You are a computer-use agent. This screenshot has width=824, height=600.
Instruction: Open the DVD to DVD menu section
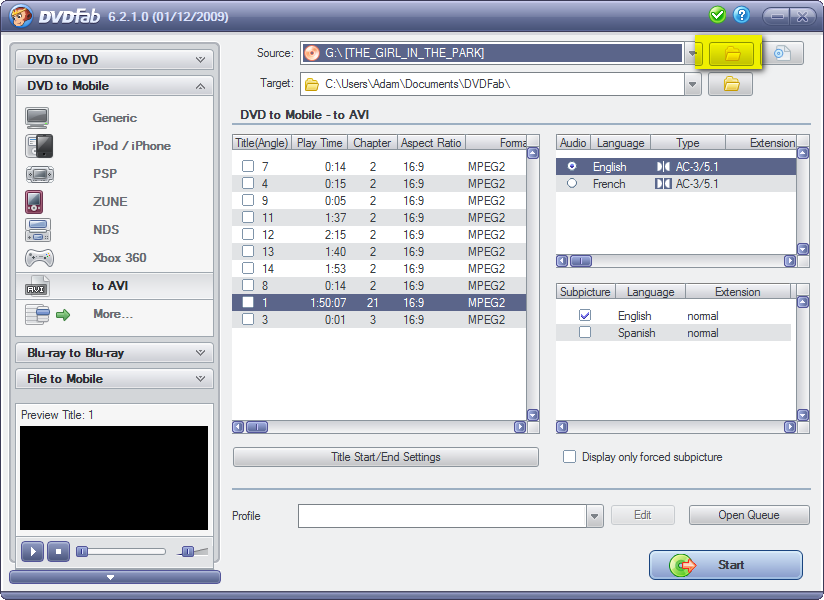coord(114,60)
